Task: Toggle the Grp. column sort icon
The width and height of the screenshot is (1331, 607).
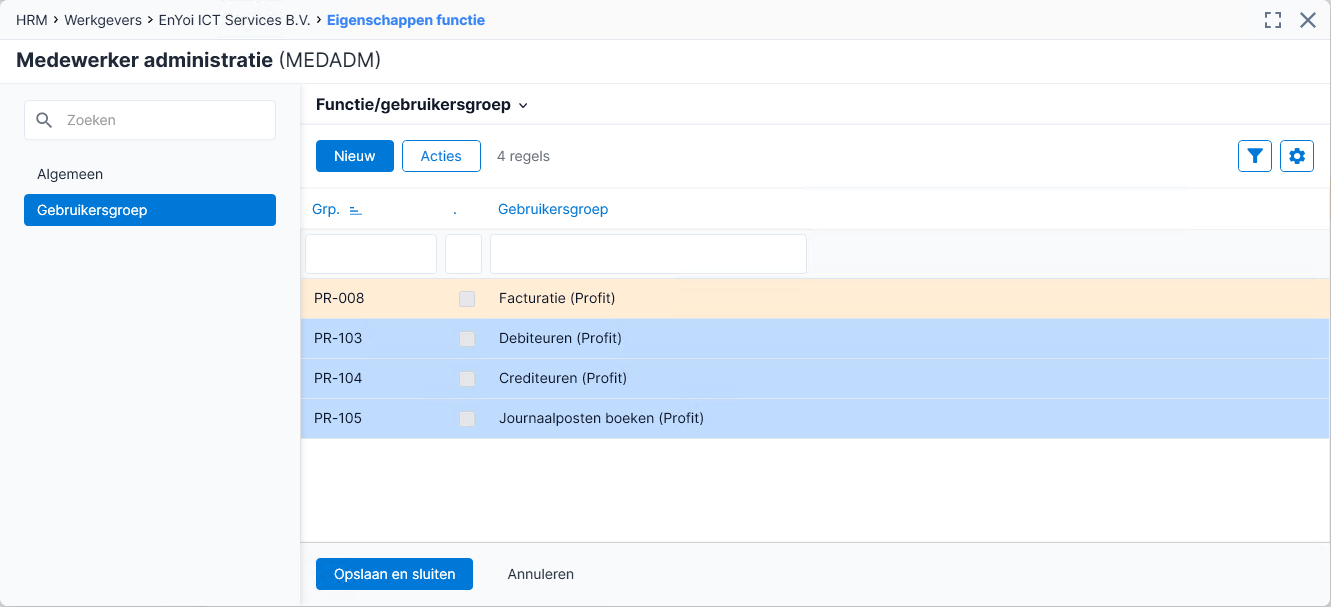Action: [x=355, y=210]
